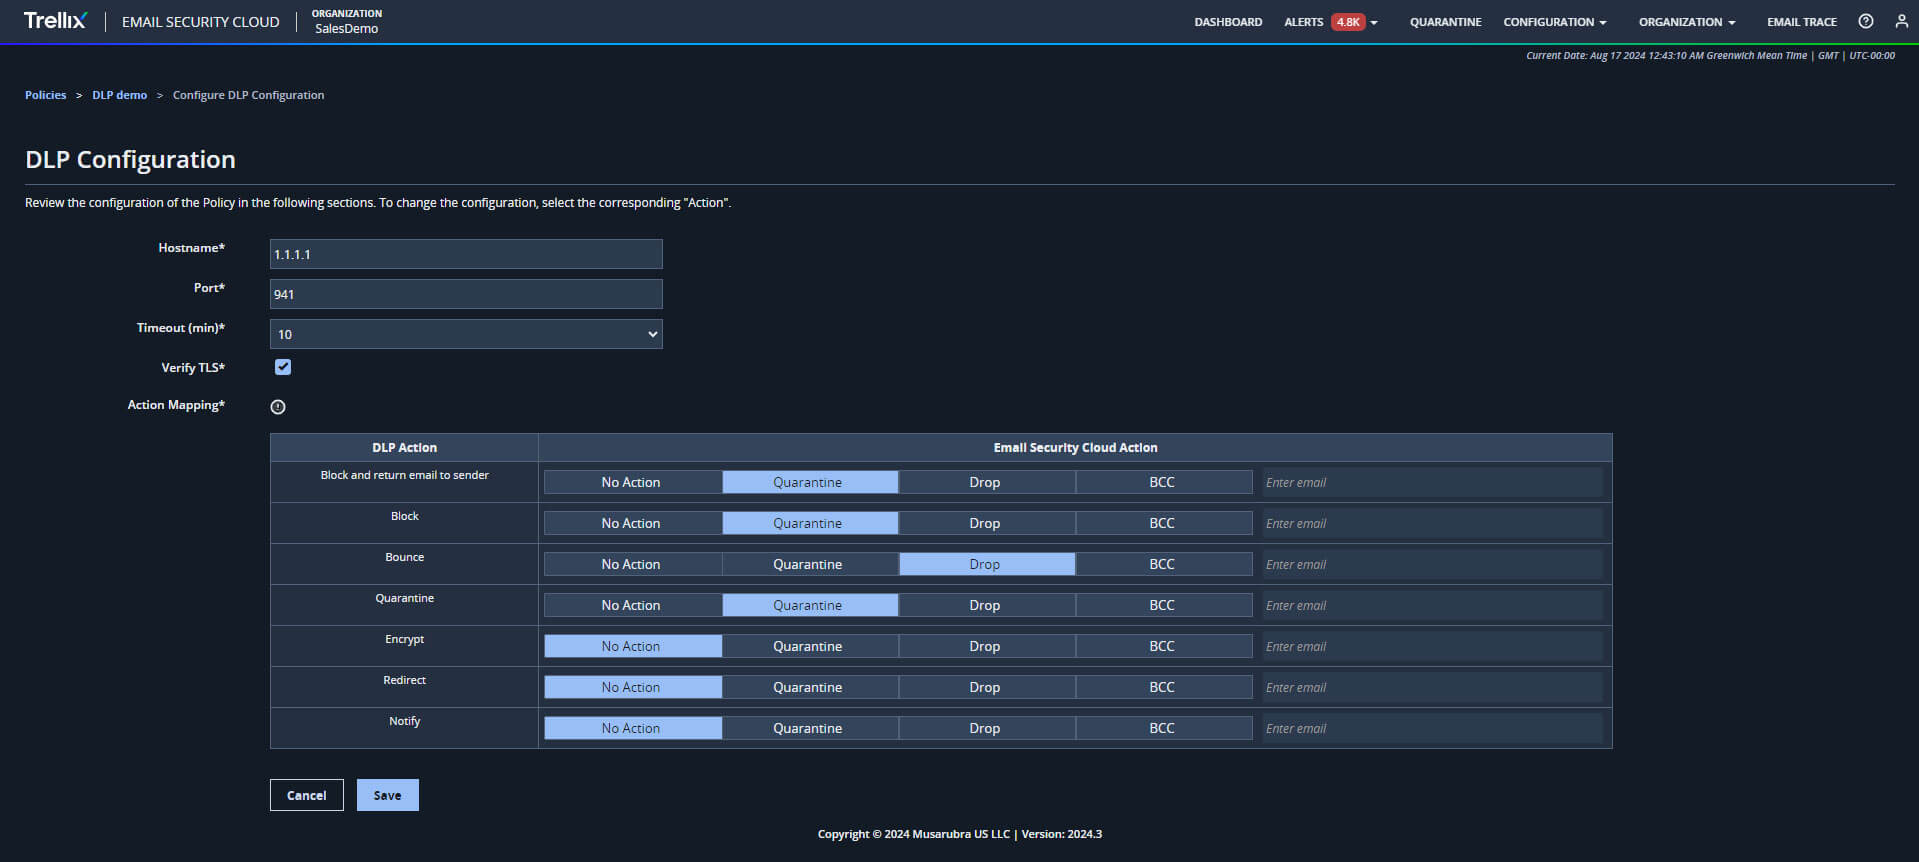1919x862 pixels.
Task: Set Encrypt action to Quarantine
Action: (808, 646)
